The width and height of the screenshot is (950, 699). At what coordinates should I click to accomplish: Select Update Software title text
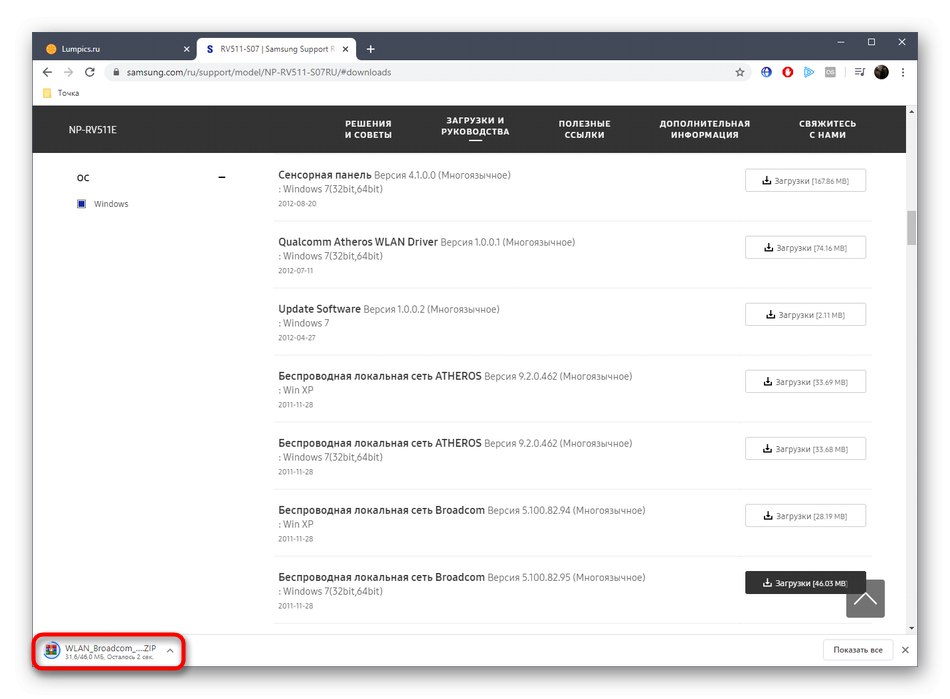tap(319, 309)
